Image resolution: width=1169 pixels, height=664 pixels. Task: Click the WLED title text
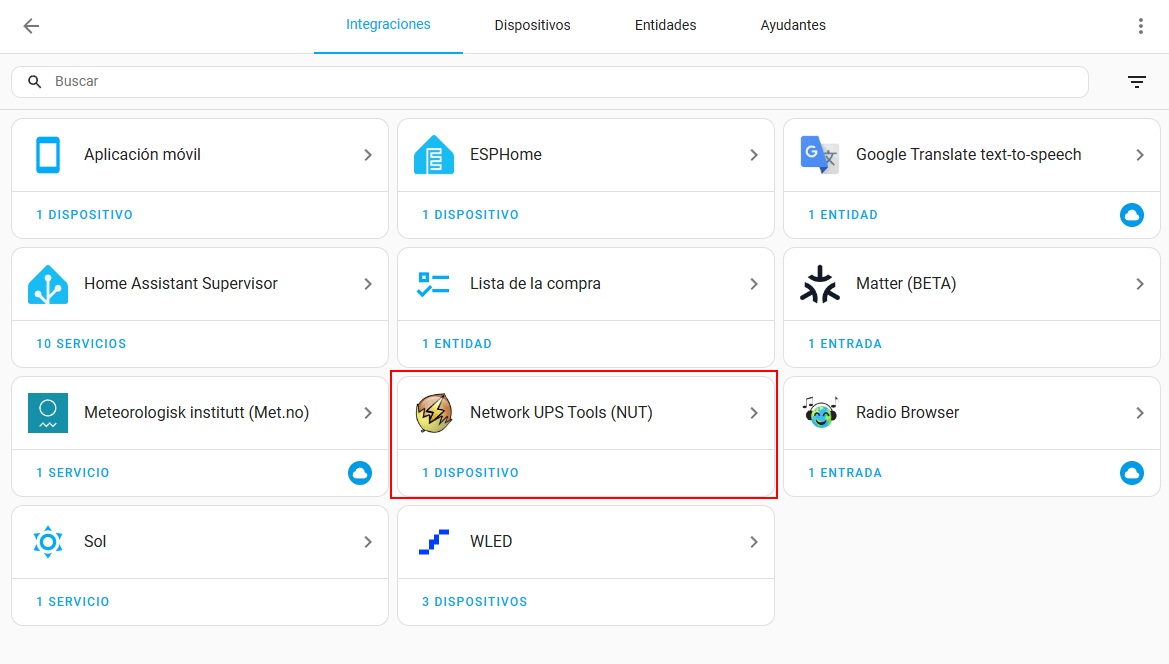[x=491, y=542]
